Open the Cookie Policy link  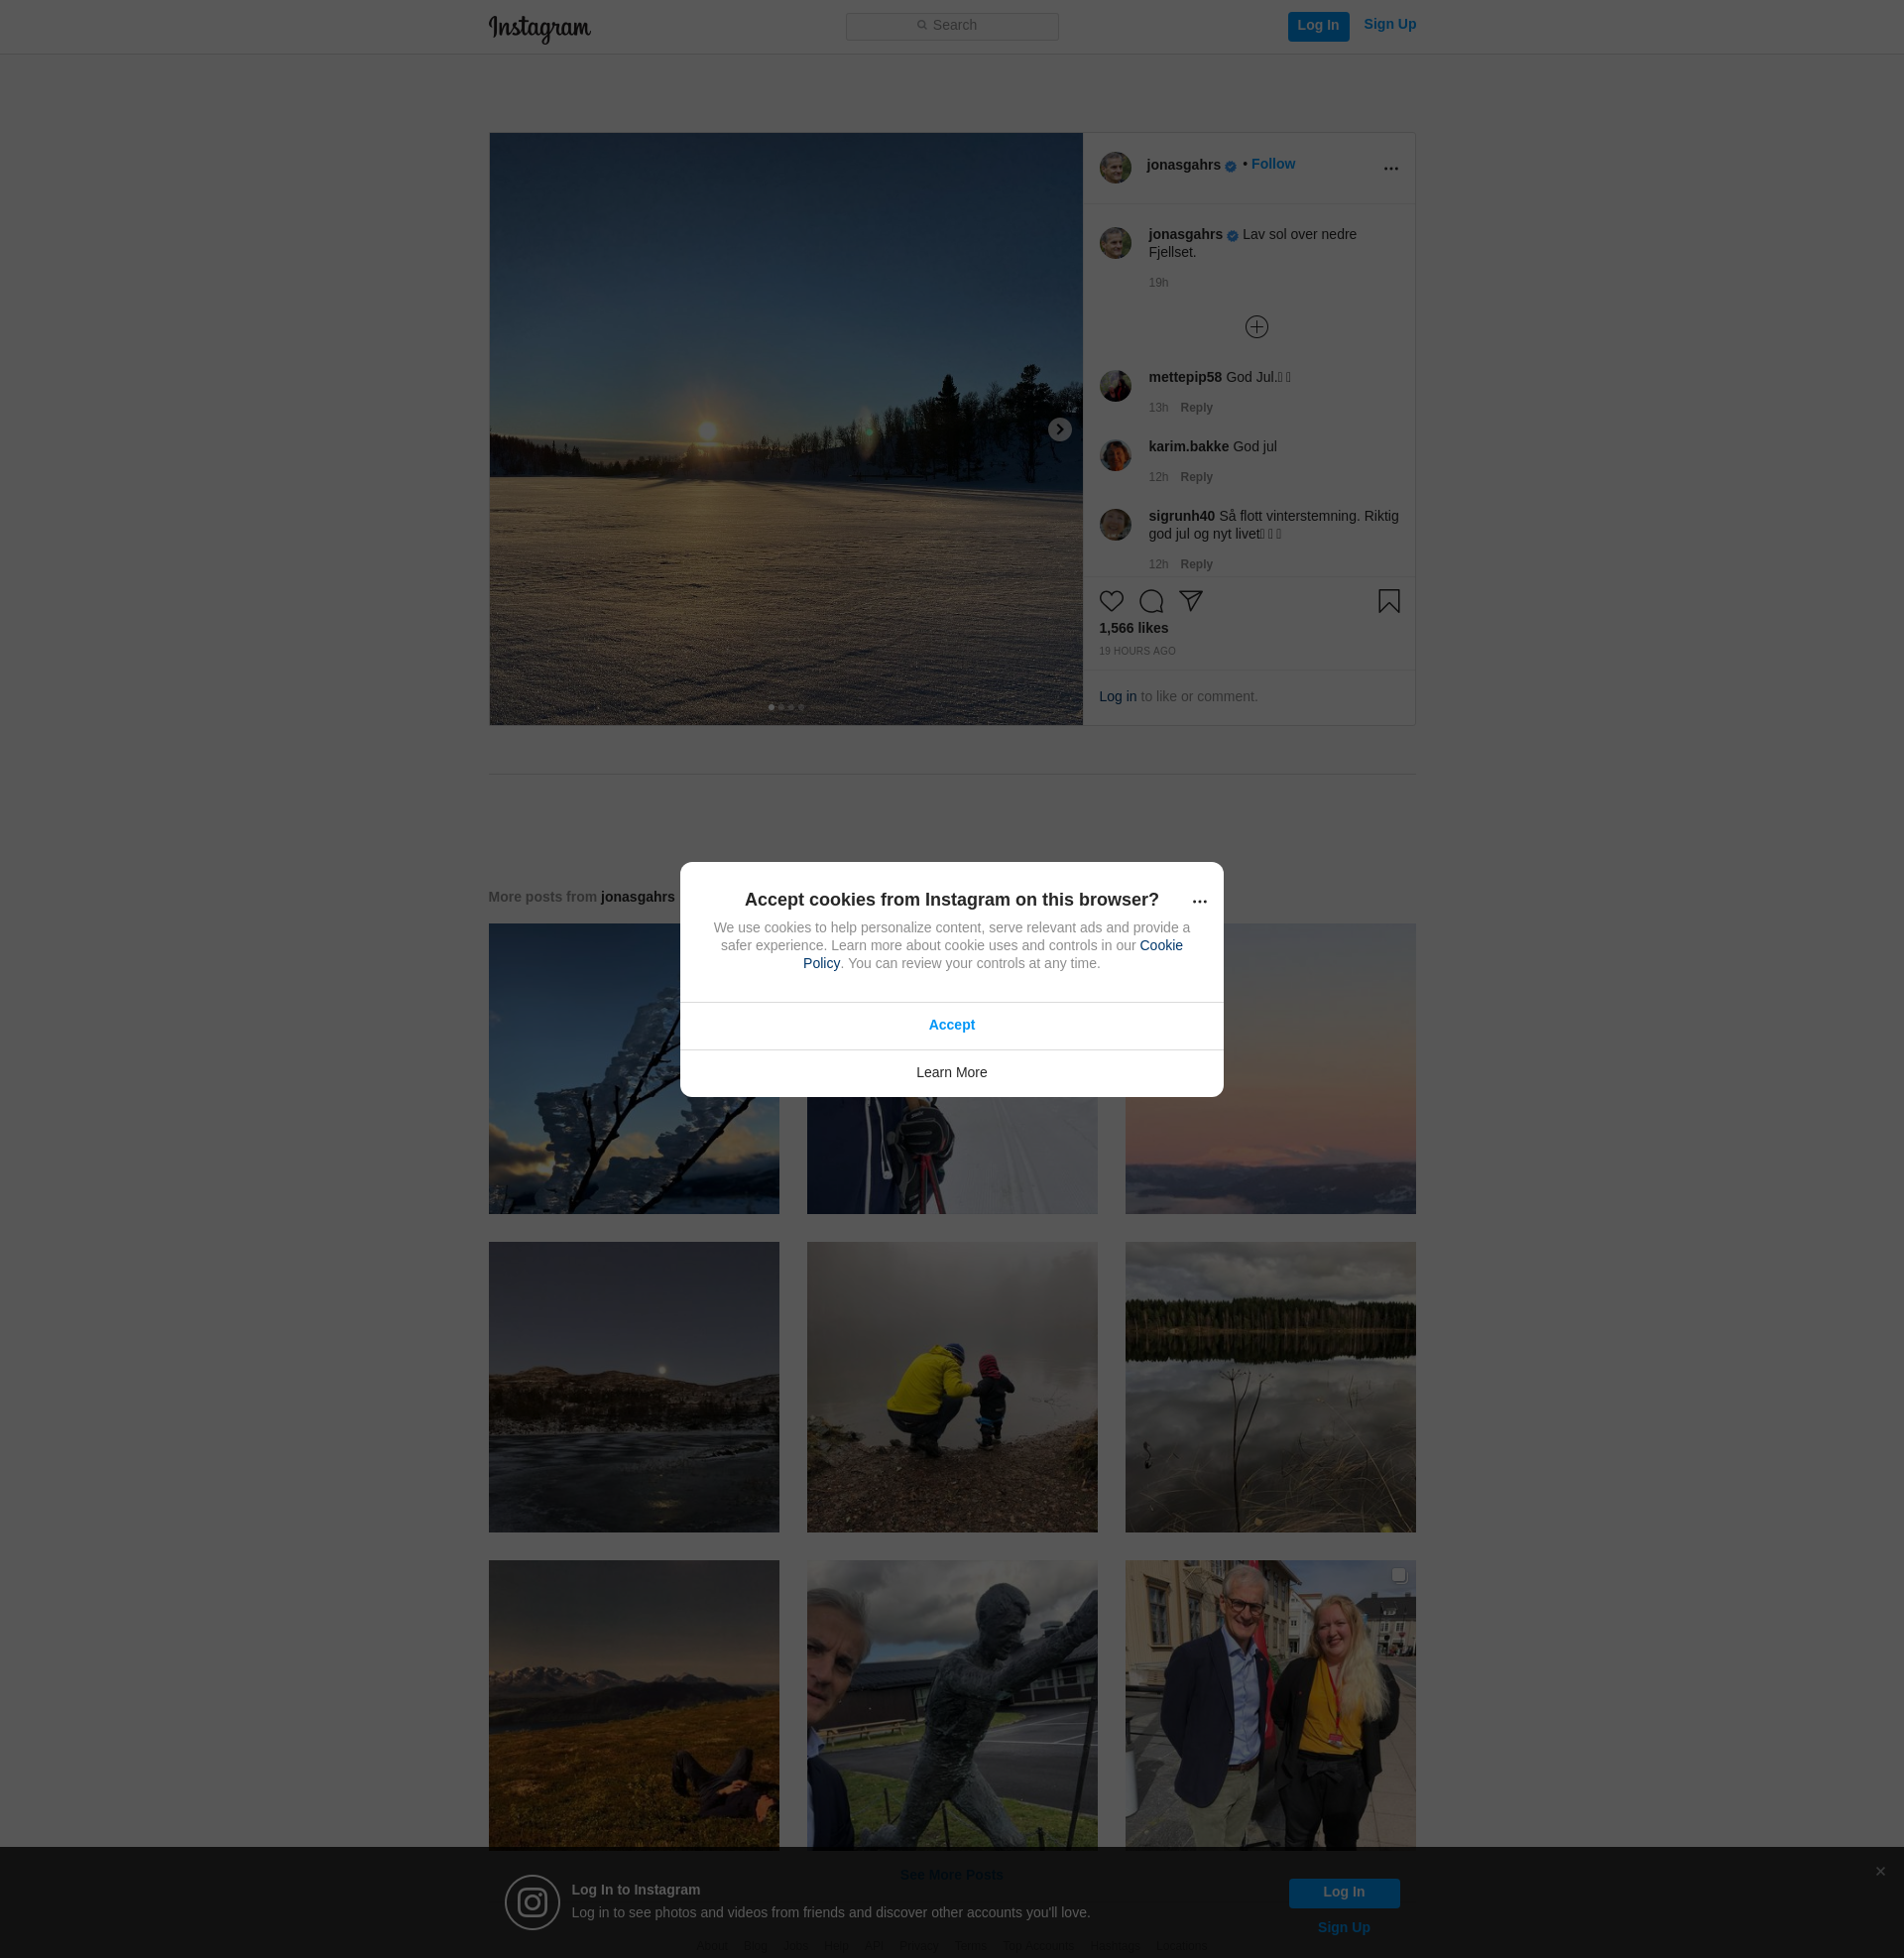1160,945
